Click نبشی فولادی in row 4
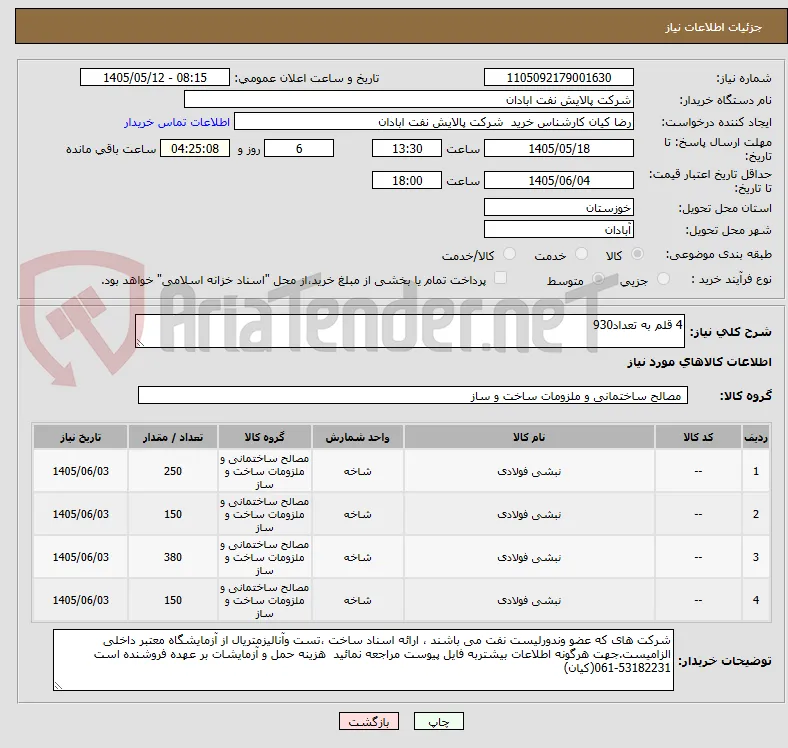The width and height of the screenshot is (788, 748). click(529, 600)
